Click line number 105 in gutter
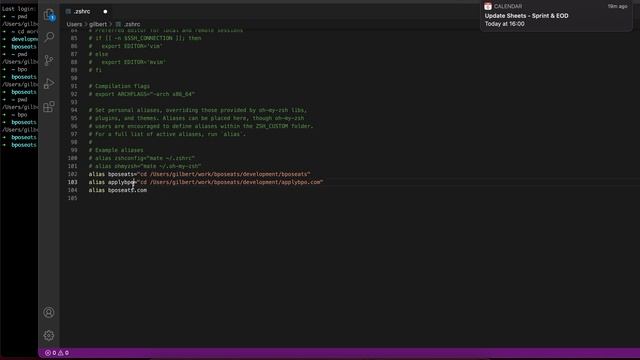This screenshot has height=360, width=640. (x=73, y=198)
